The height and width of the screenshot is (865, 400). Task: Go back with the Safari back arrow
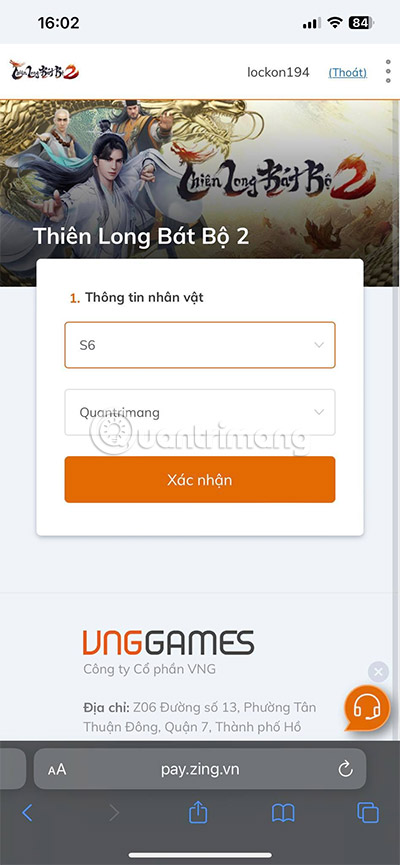click(27, 813)
